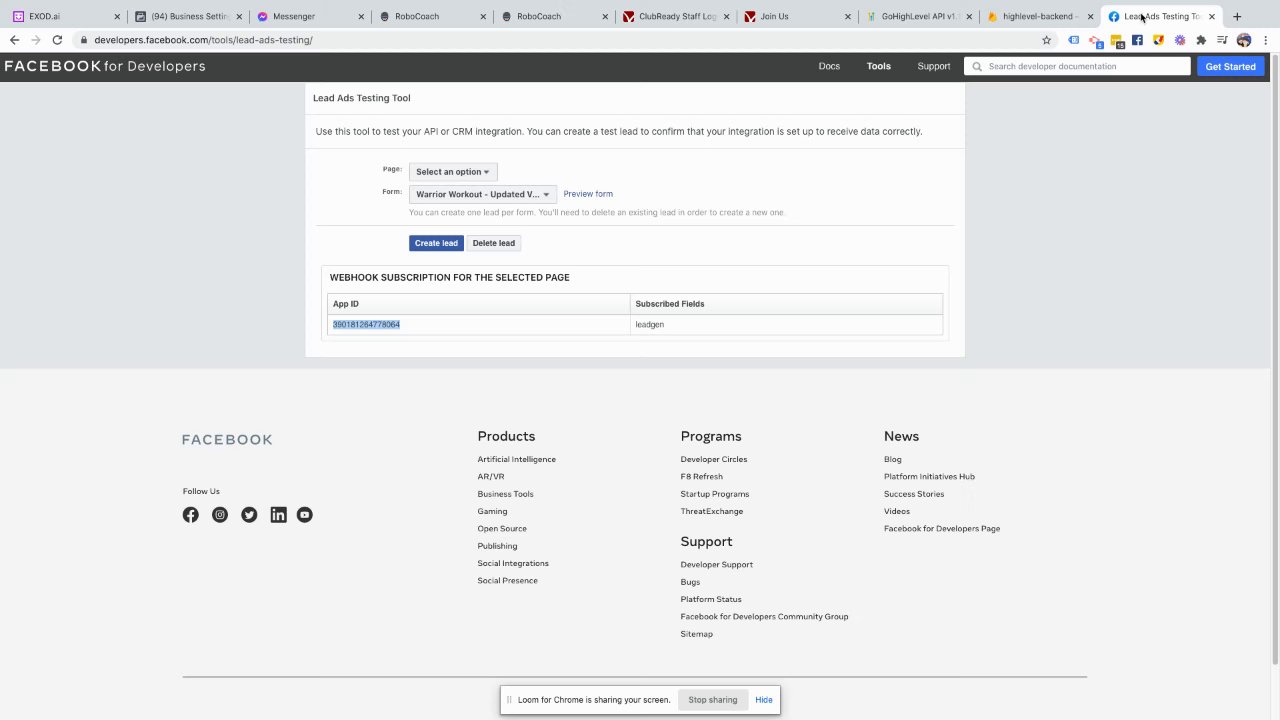This screenshot has width=1280, height=720.
Task: Open the Chrome profile avatar
Action: pyautogui.click(x=1244, y=40)
